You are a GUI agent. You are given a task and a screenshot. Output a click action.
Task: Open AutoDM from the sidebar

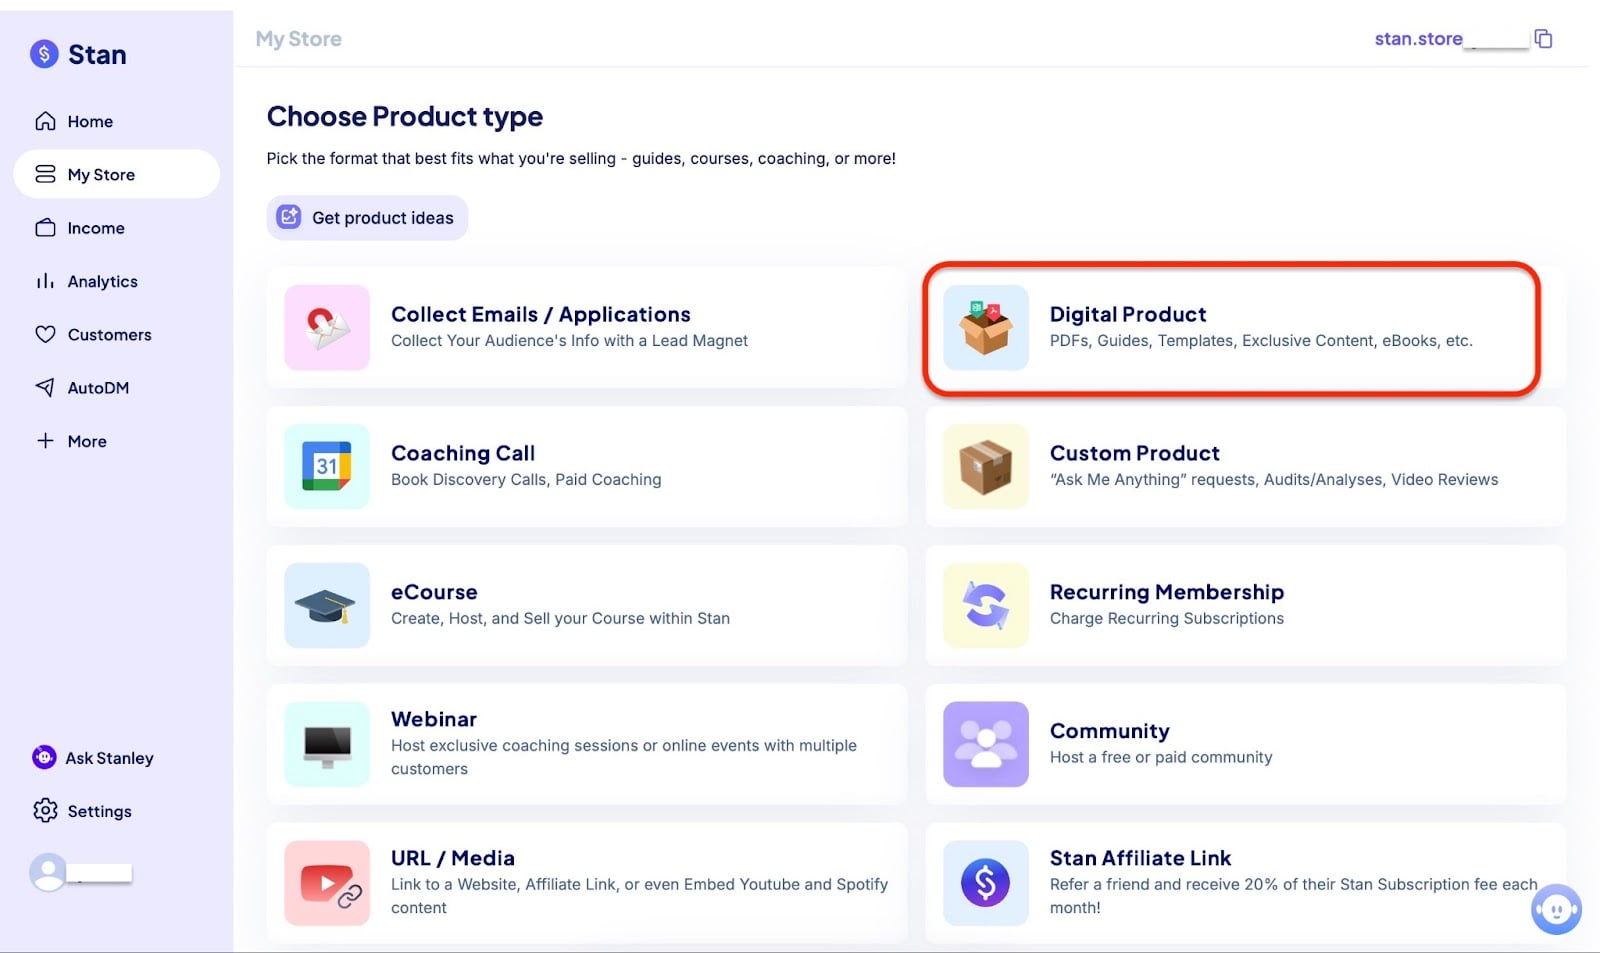point(116,387)
